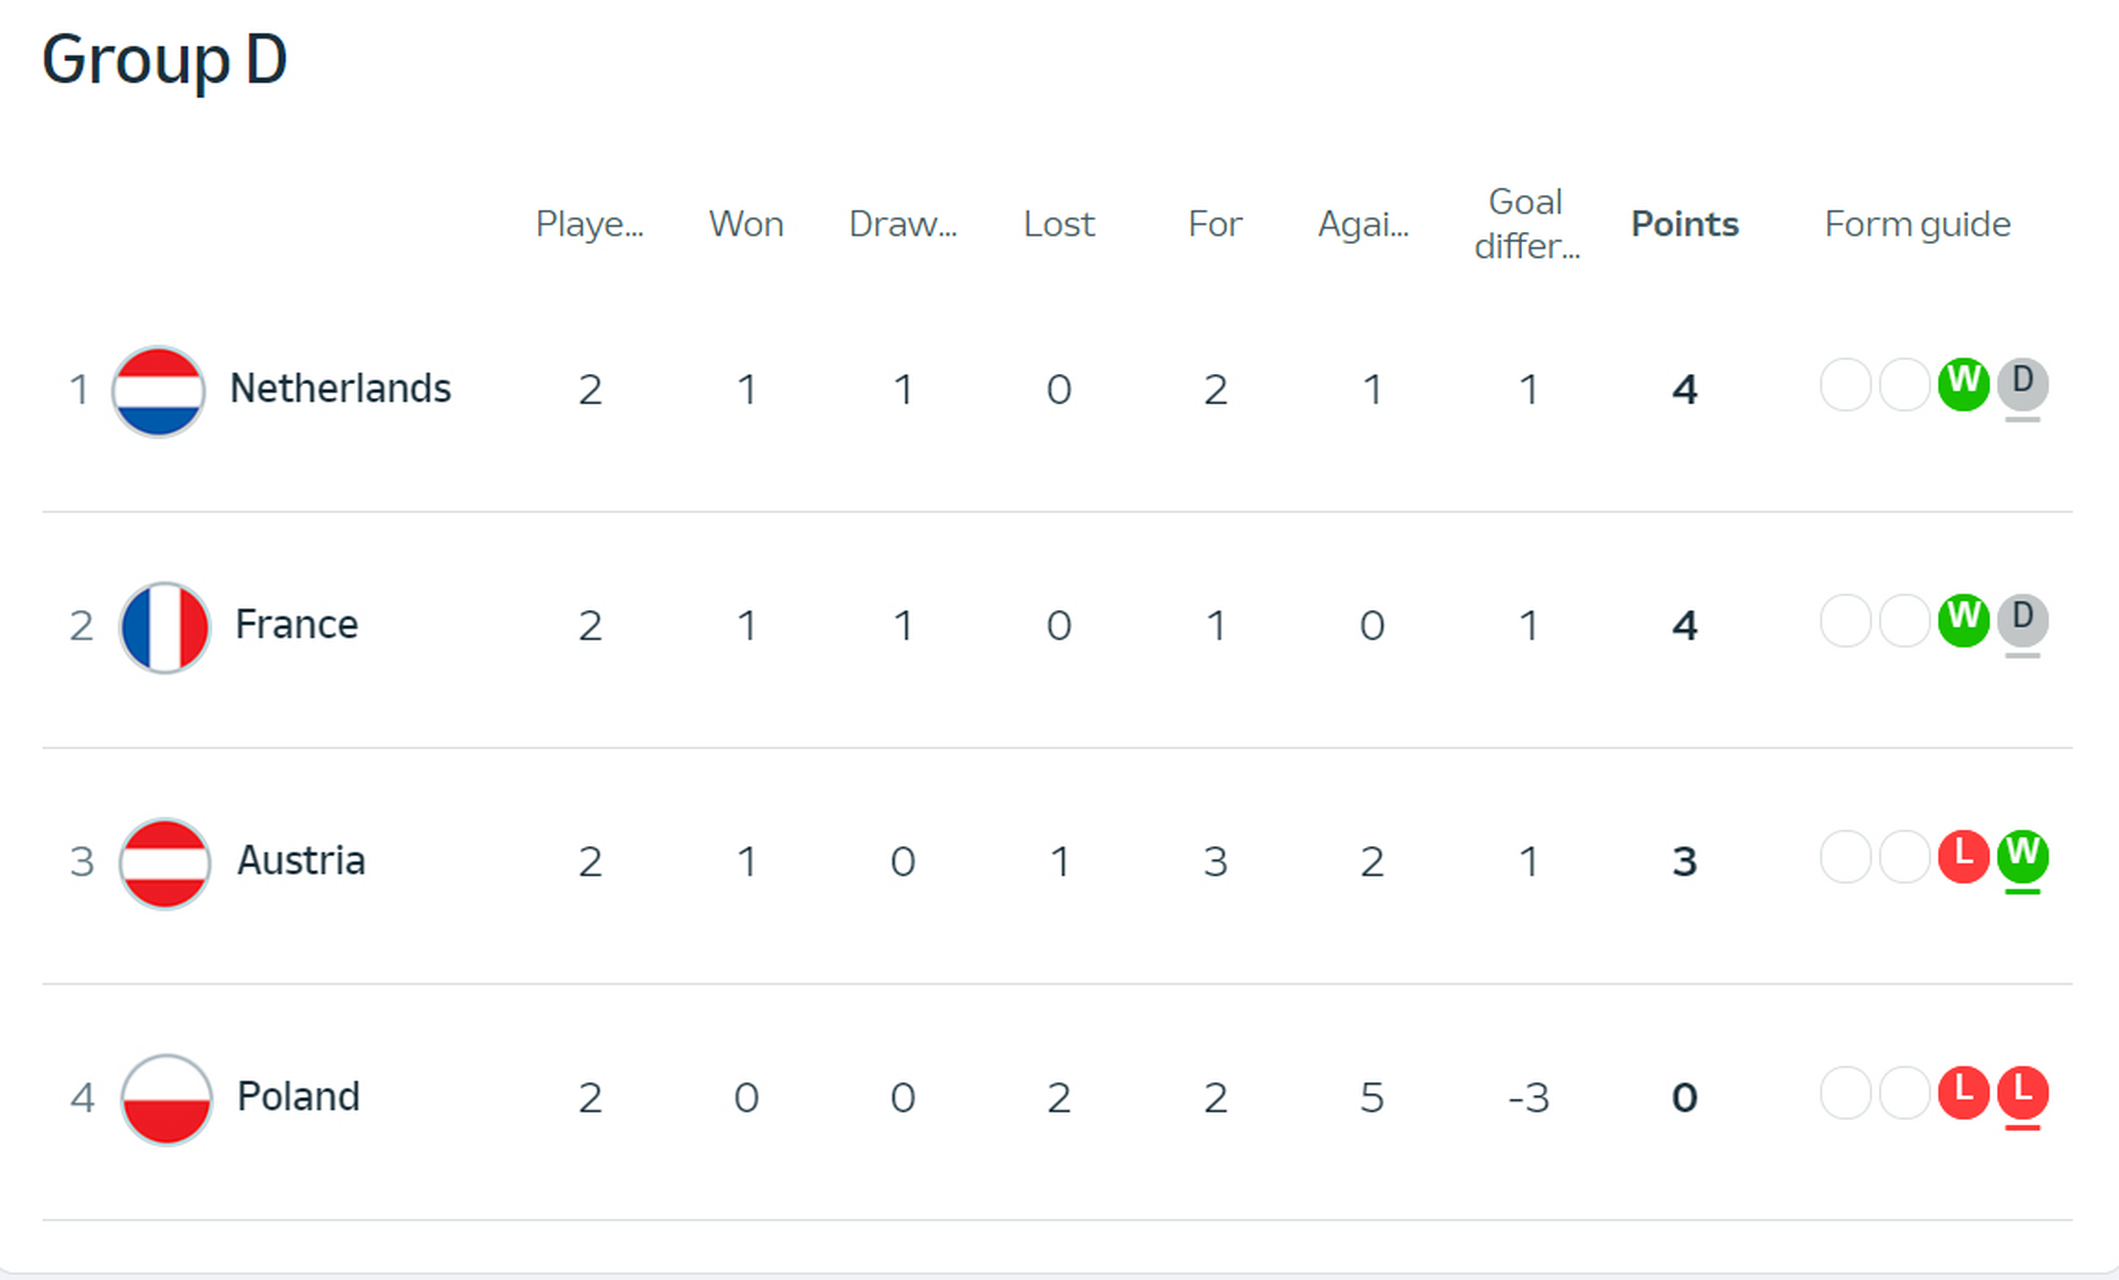Open Austria's red L form result
This screenshot has width=2119, height=1280.
pyautogui.click(x=1963, y=857)
